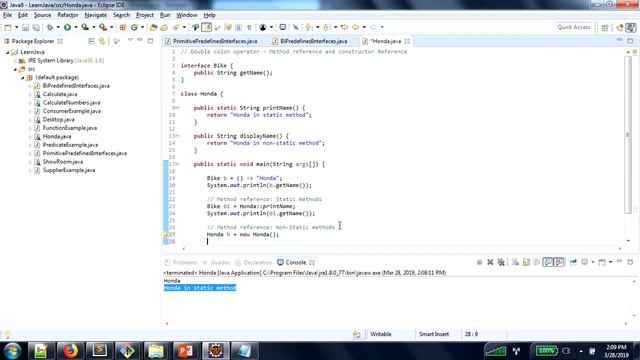Toggle Mark Occurrences in the toolbar
640x360 pixels.
point(207,27)
